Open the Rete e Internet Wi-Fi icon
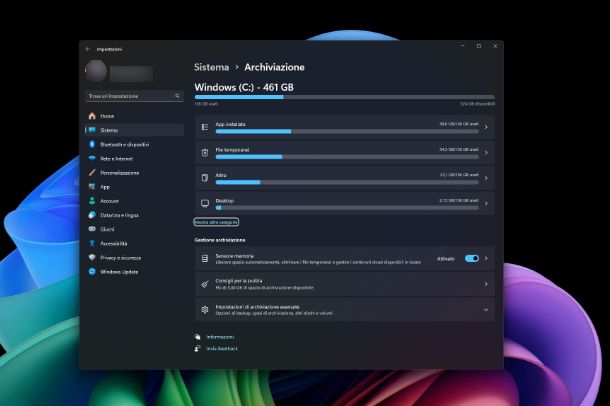Image resolution: width=610 pixels, height=406 pixels. click(92, 158)
